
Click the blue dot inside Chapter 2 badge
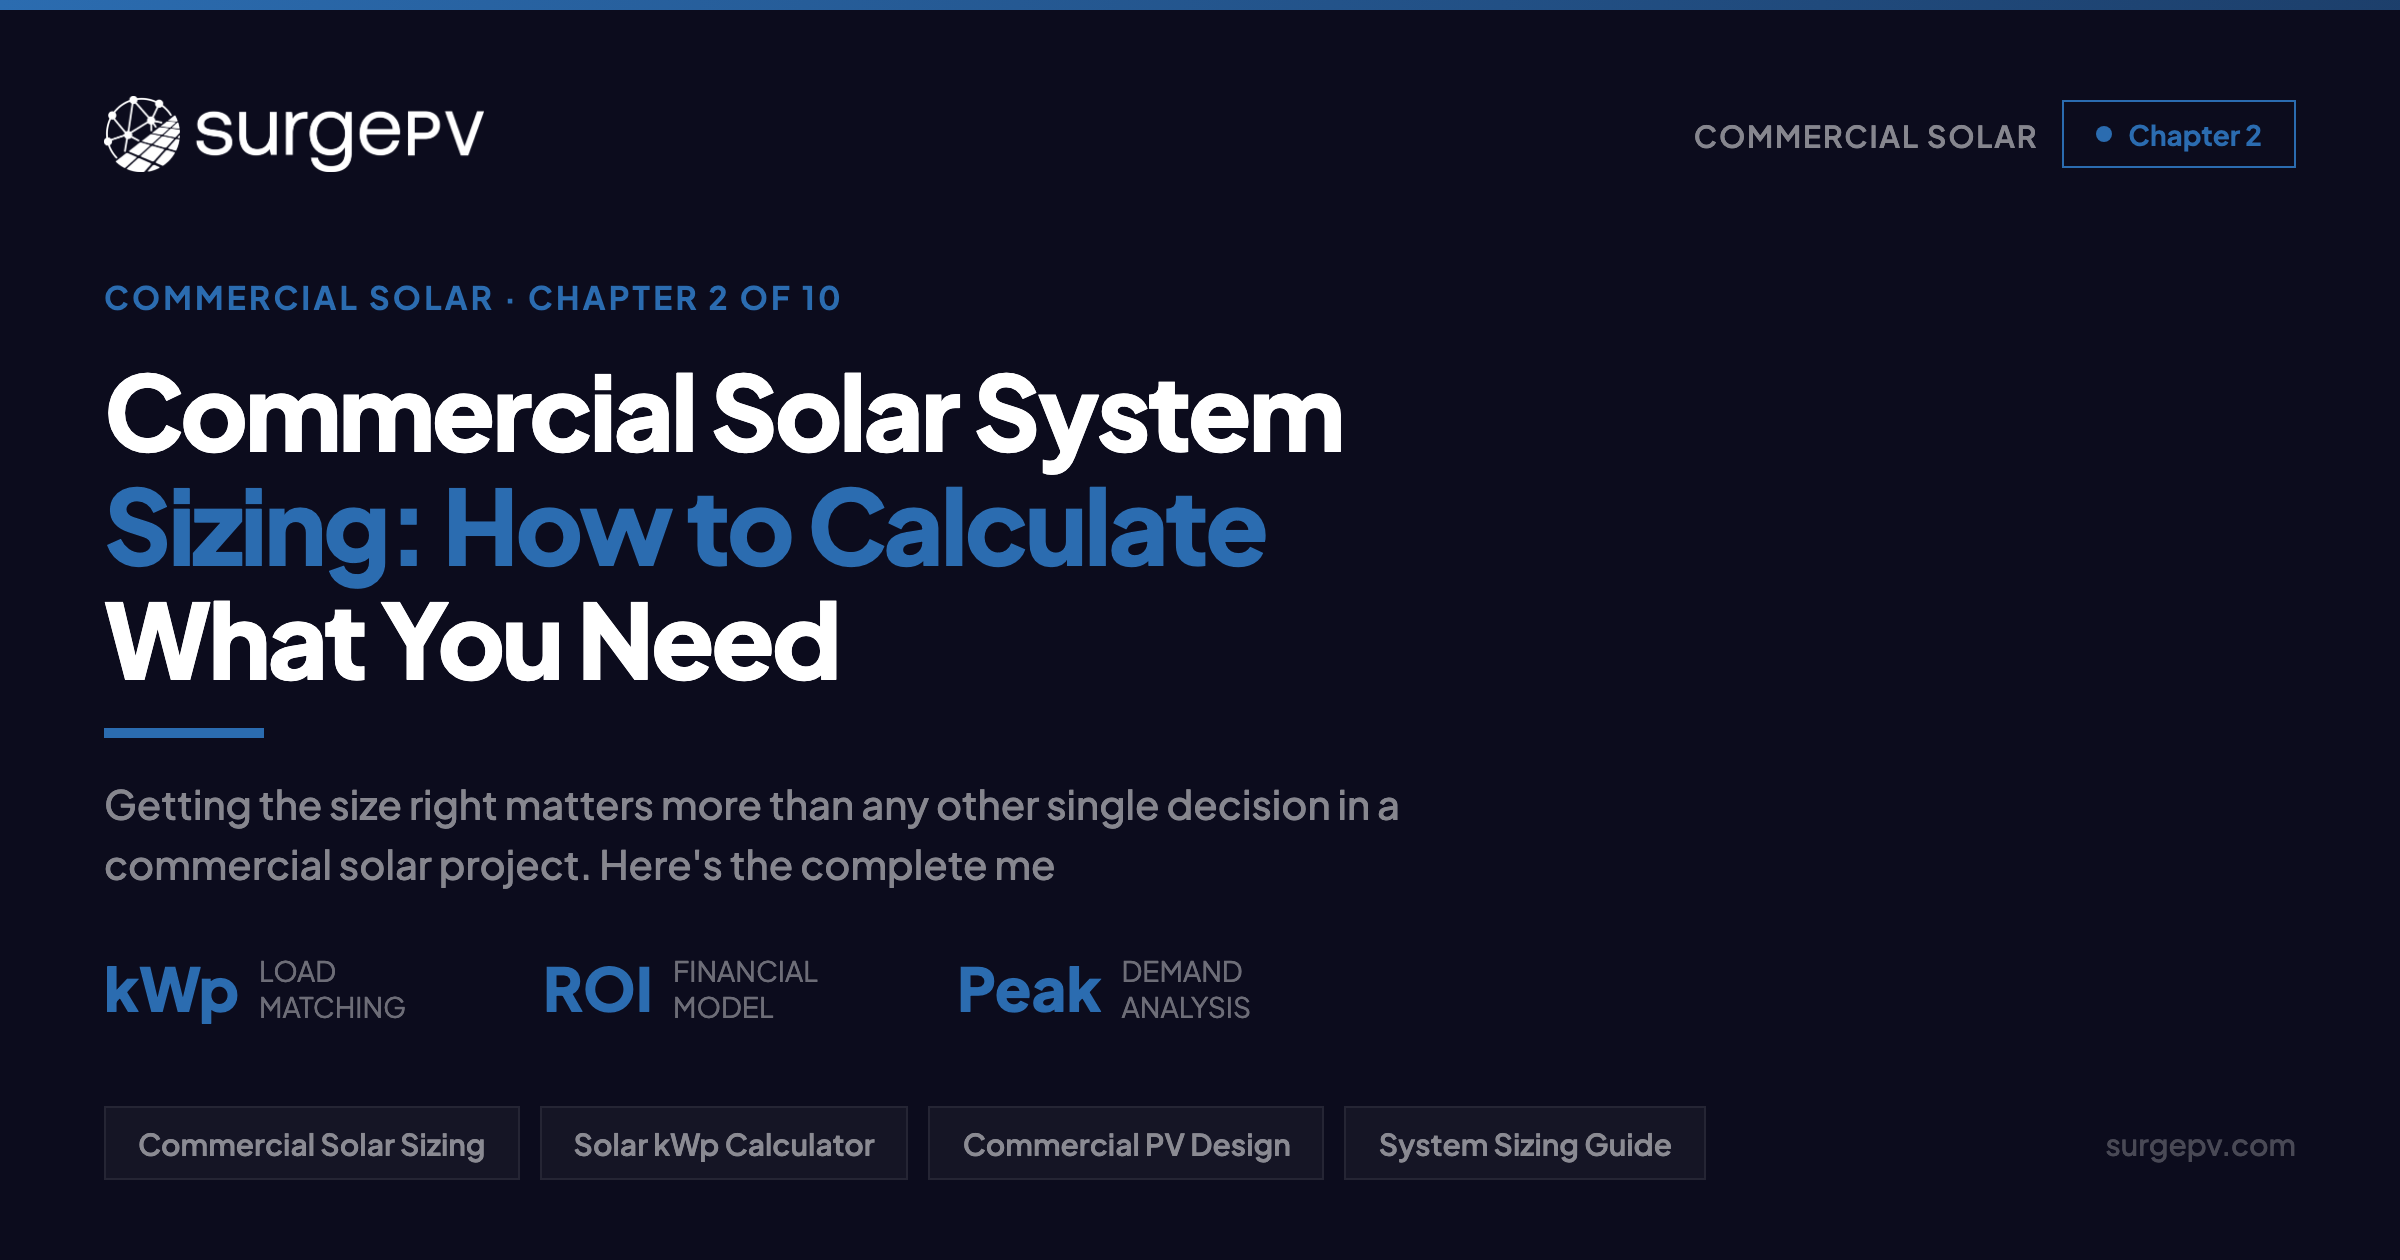[x=2106, y=133]
